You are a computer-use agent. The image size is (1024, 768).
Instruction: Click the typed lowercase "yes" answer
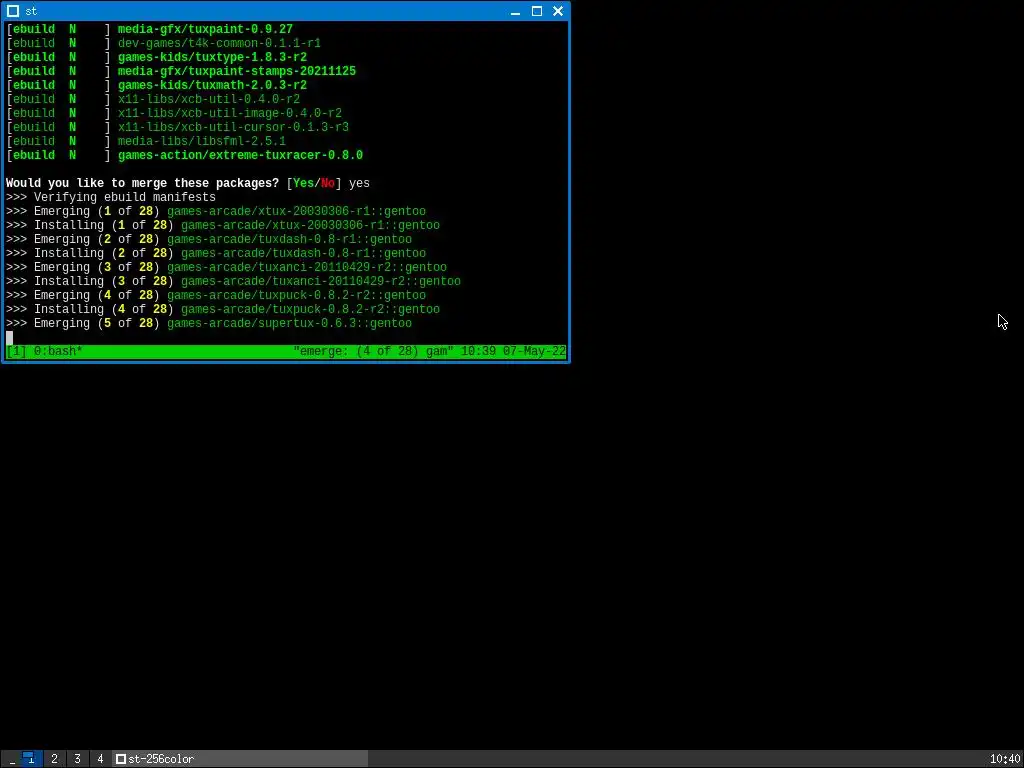(359, 184)
